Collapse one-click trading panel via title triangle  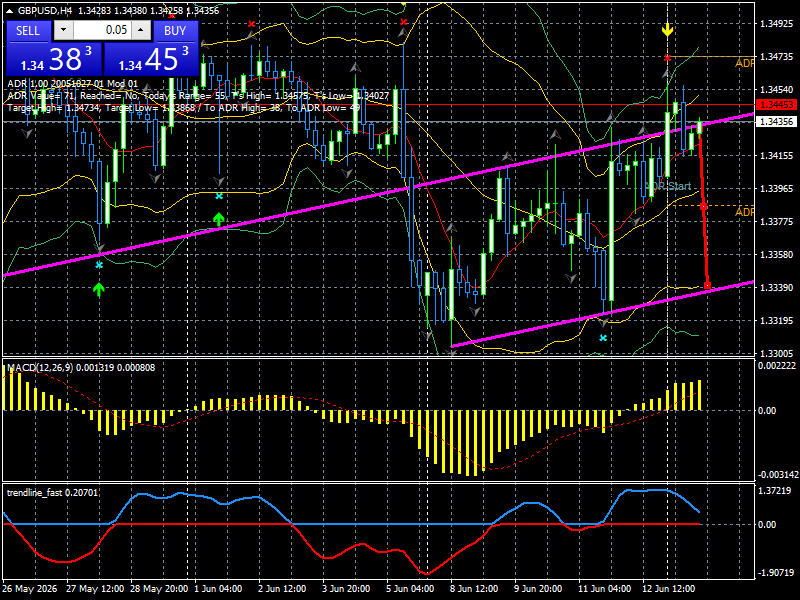pos(10,11)
